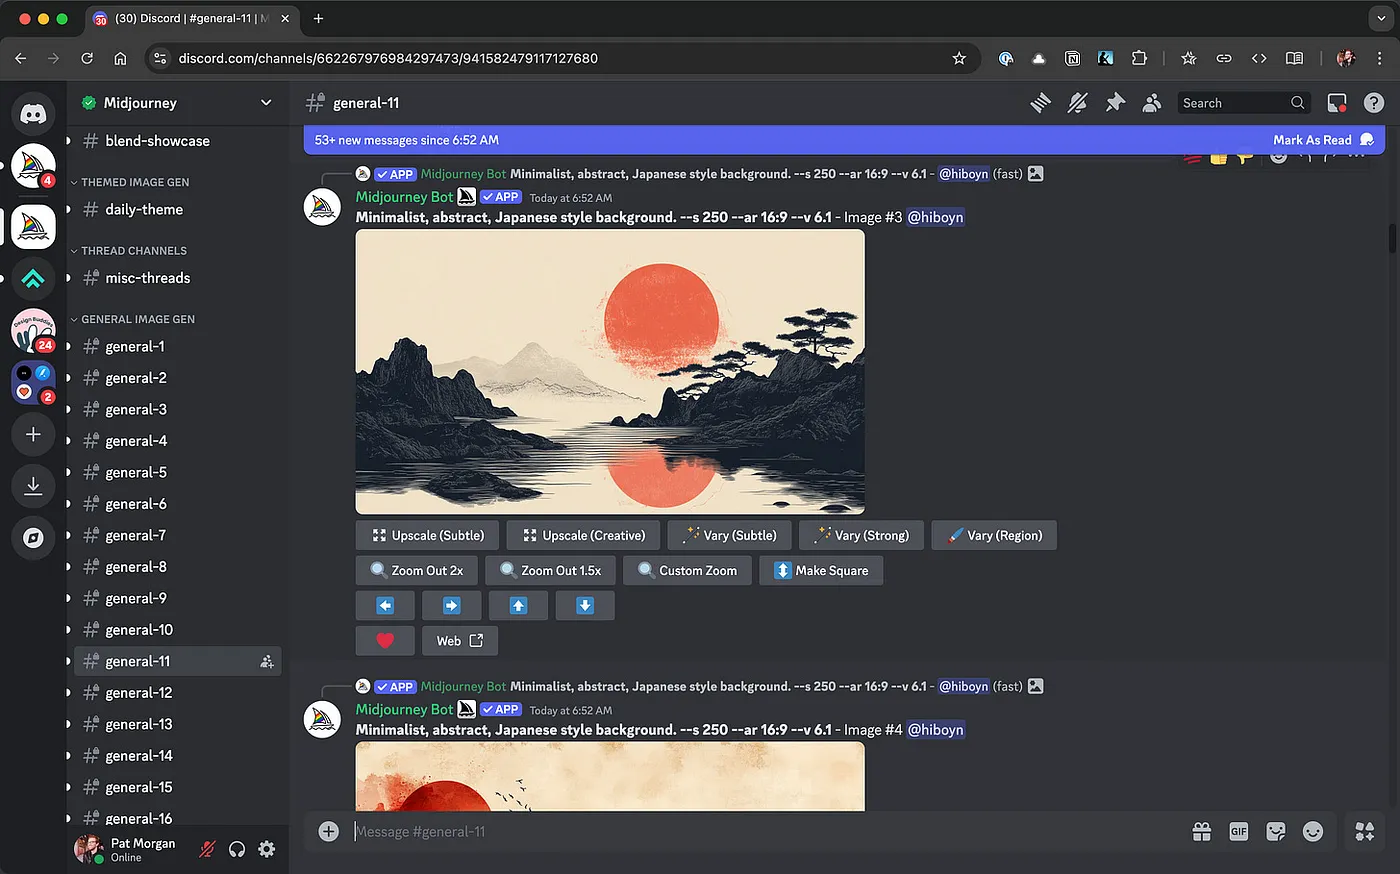Click Mark As Read in banner
The image size is (1400, 874).
click(1312, 140)
